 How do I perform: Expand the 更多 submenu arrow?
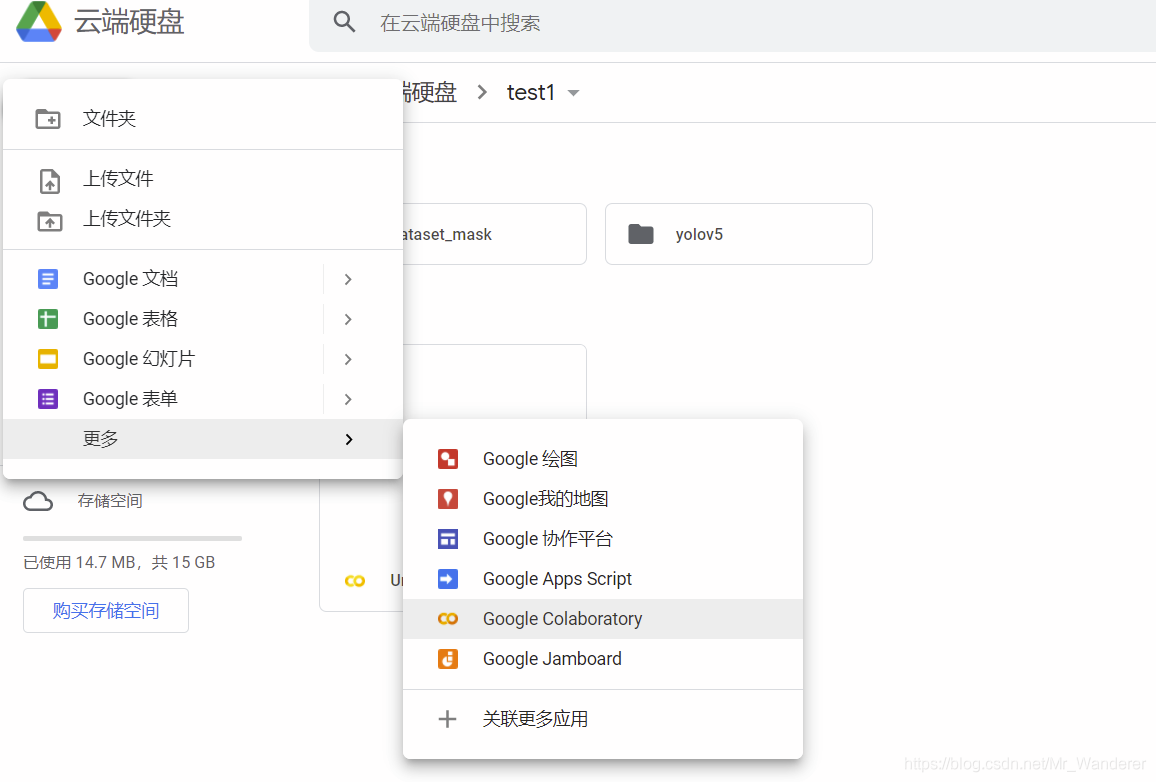349,439
